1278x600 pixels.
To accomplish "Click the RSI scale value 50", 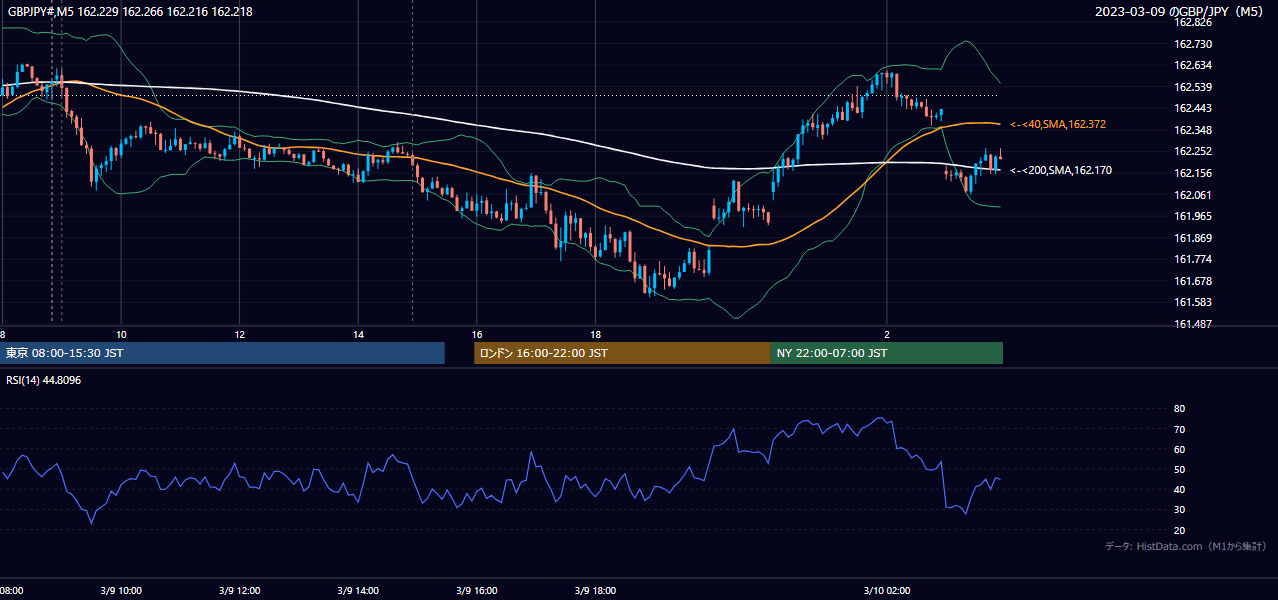I will pos(1179,470).
